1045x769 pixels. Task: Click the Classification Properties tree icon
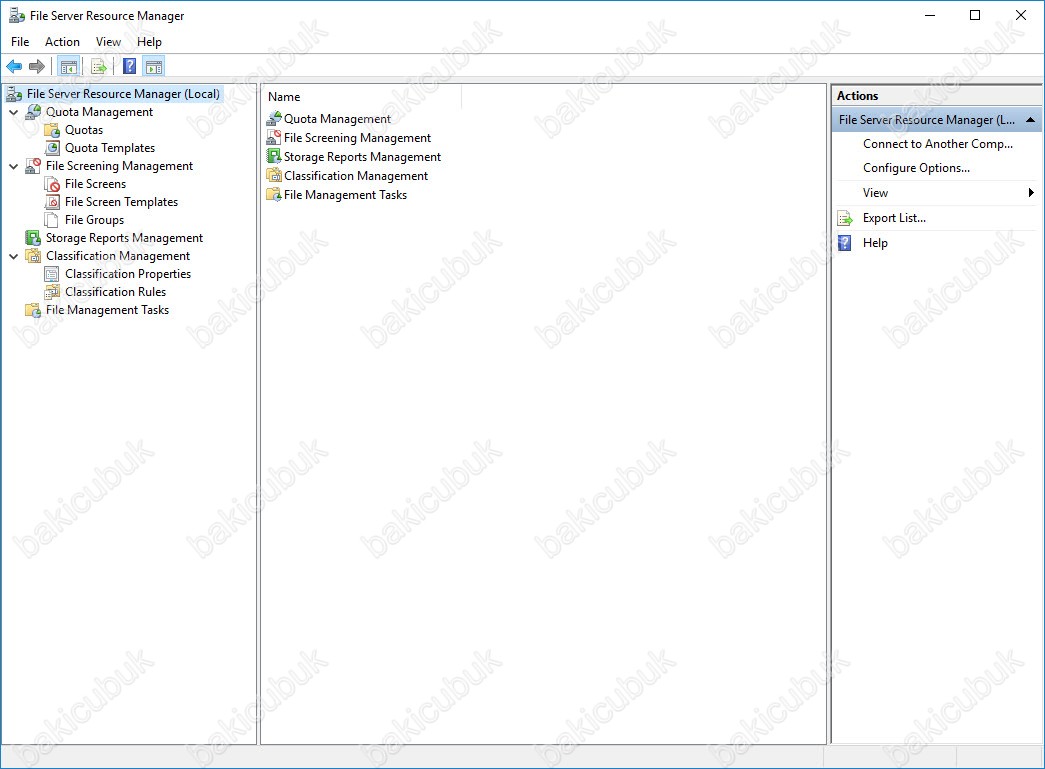coord(52,274)
